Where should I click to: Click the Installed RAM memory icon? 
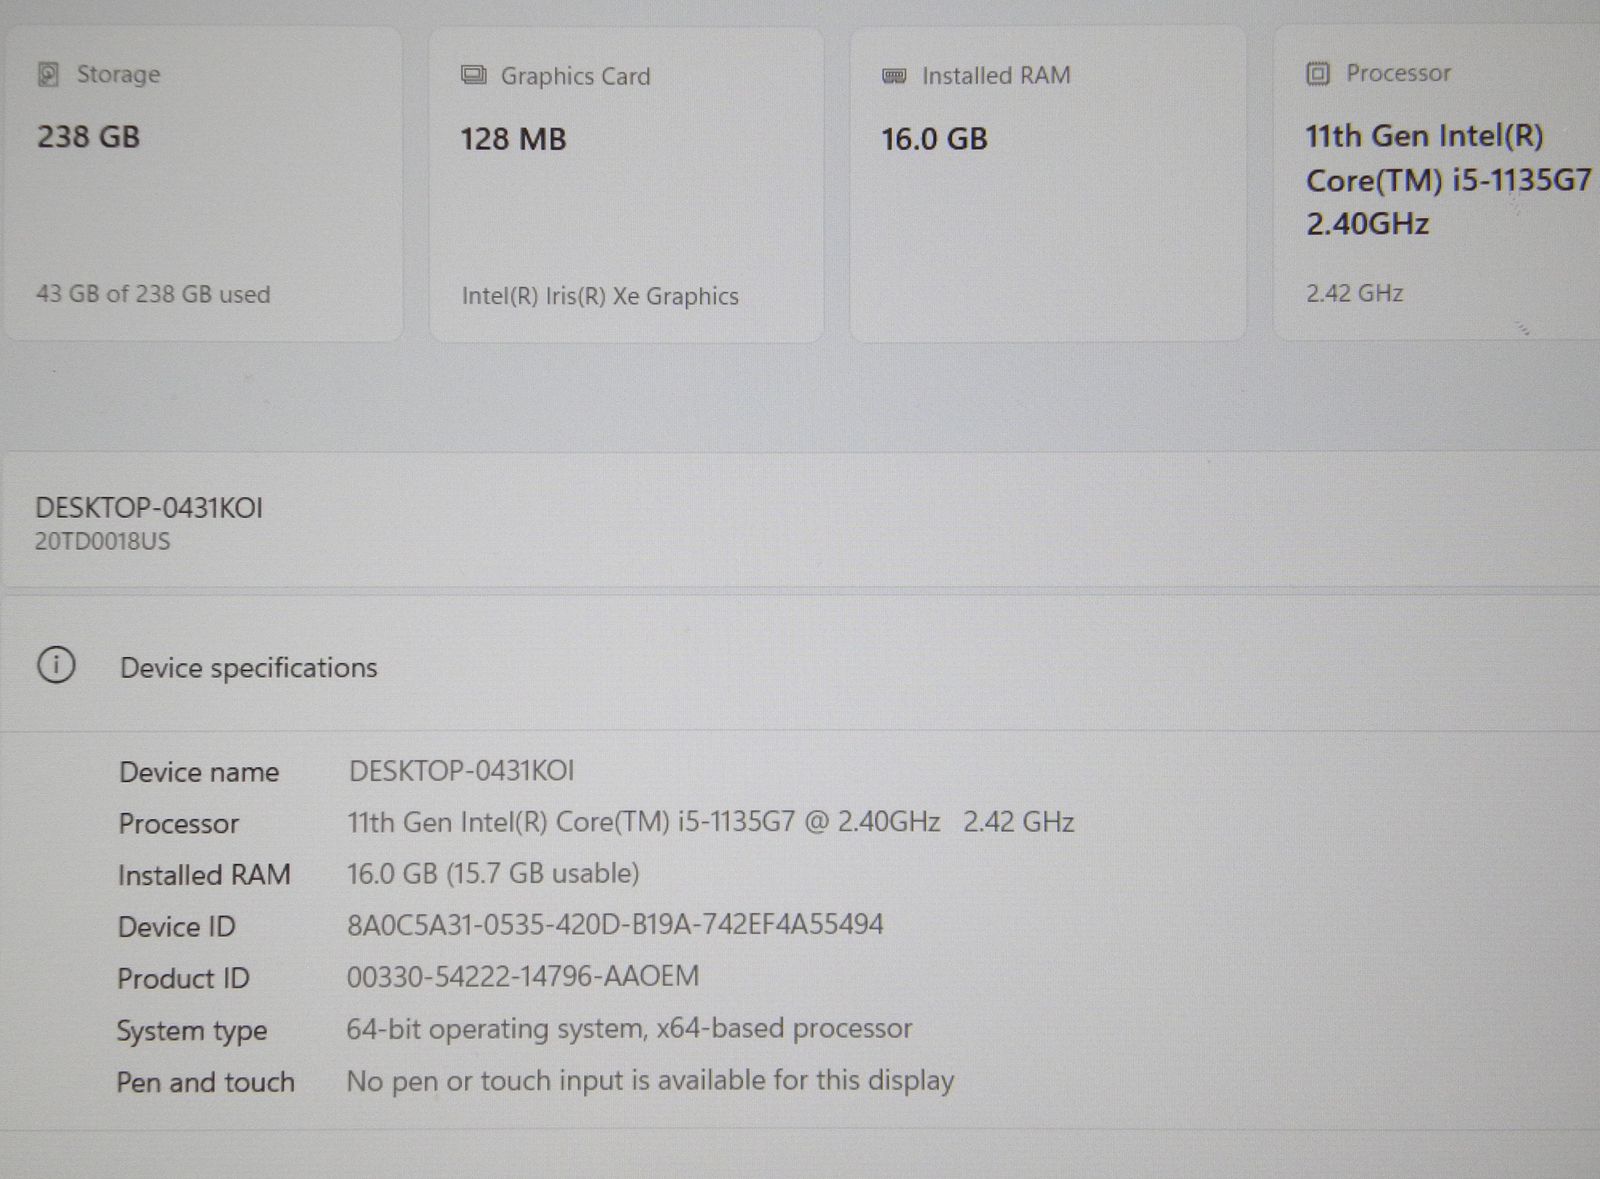tap(894, 76)
